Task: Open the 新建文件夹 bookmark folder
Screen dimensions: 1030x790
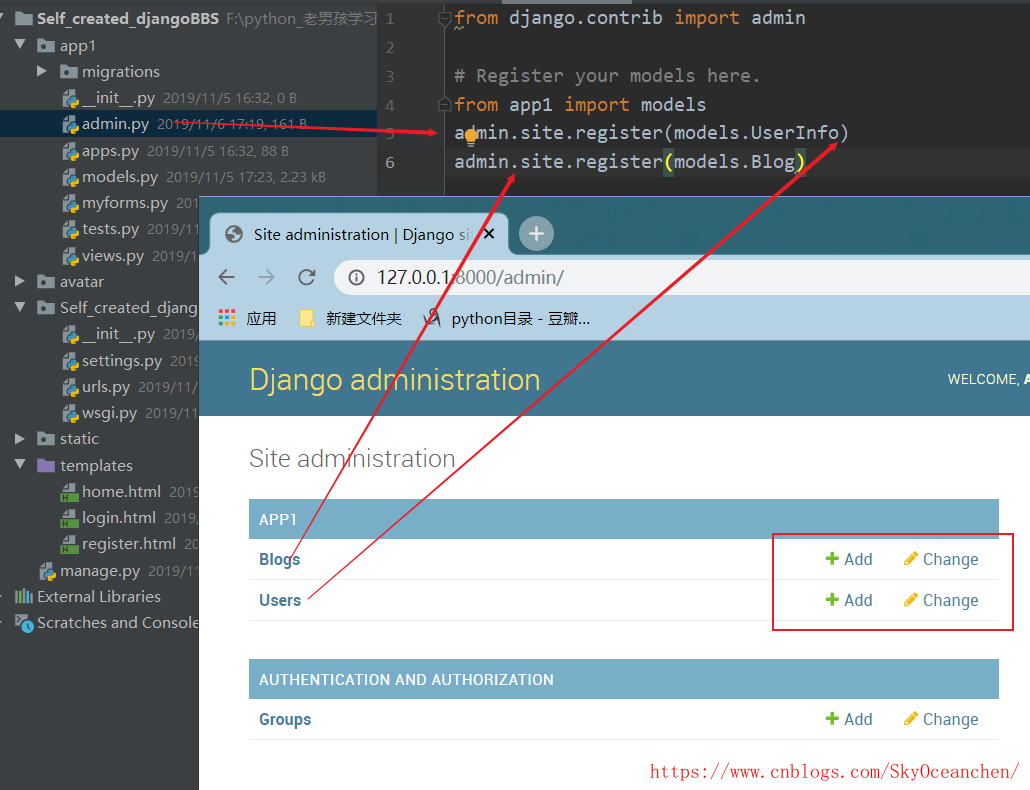Action: [350, 318]
